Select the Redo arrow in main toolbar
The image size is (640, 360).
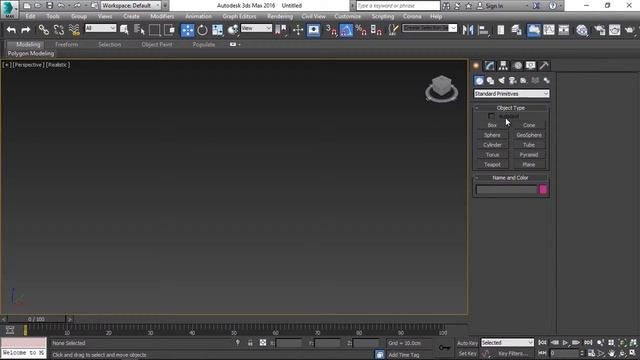(x=25, y=30)
